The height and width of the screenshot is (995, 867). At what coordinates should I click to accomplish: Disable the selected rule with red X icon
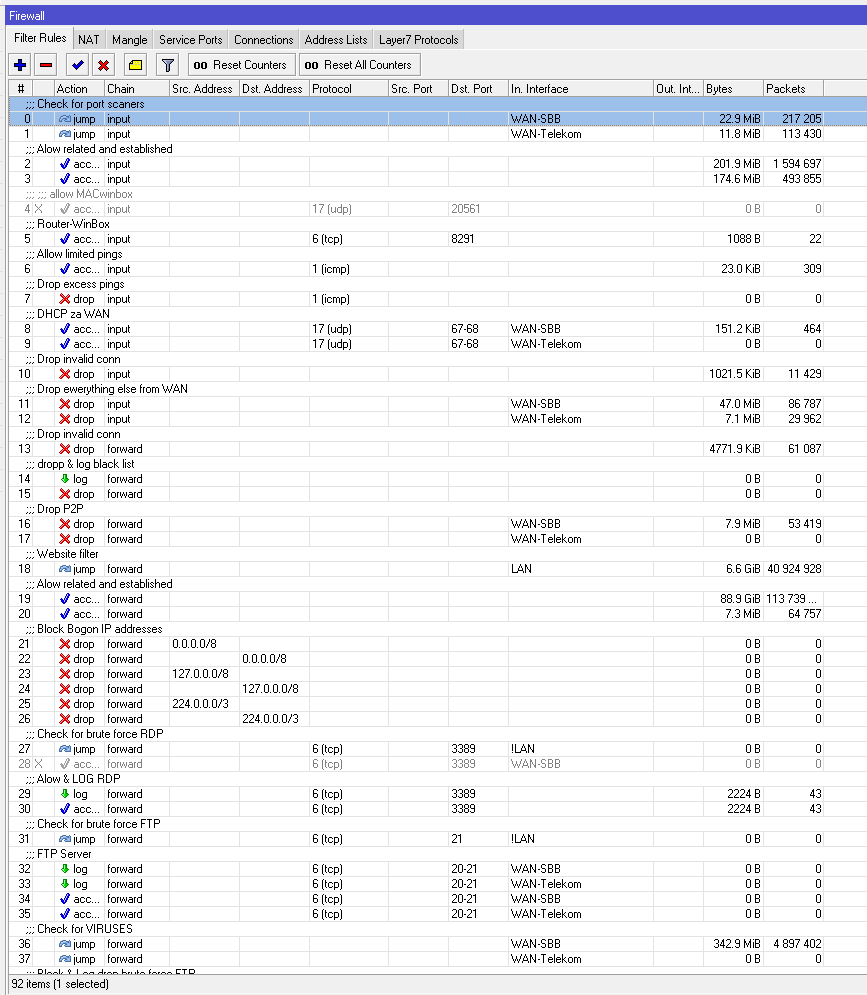(101, 64)
